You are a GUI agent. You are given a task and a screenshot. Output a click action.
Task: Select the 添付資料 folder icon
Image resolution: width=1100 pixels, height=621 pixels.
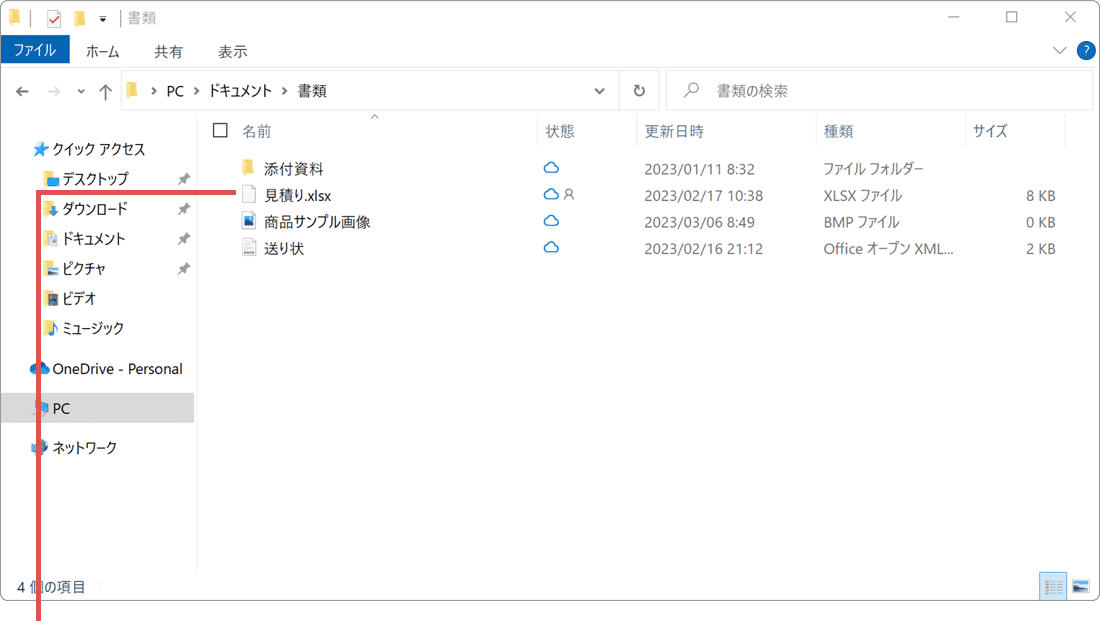tap(248, 168)
